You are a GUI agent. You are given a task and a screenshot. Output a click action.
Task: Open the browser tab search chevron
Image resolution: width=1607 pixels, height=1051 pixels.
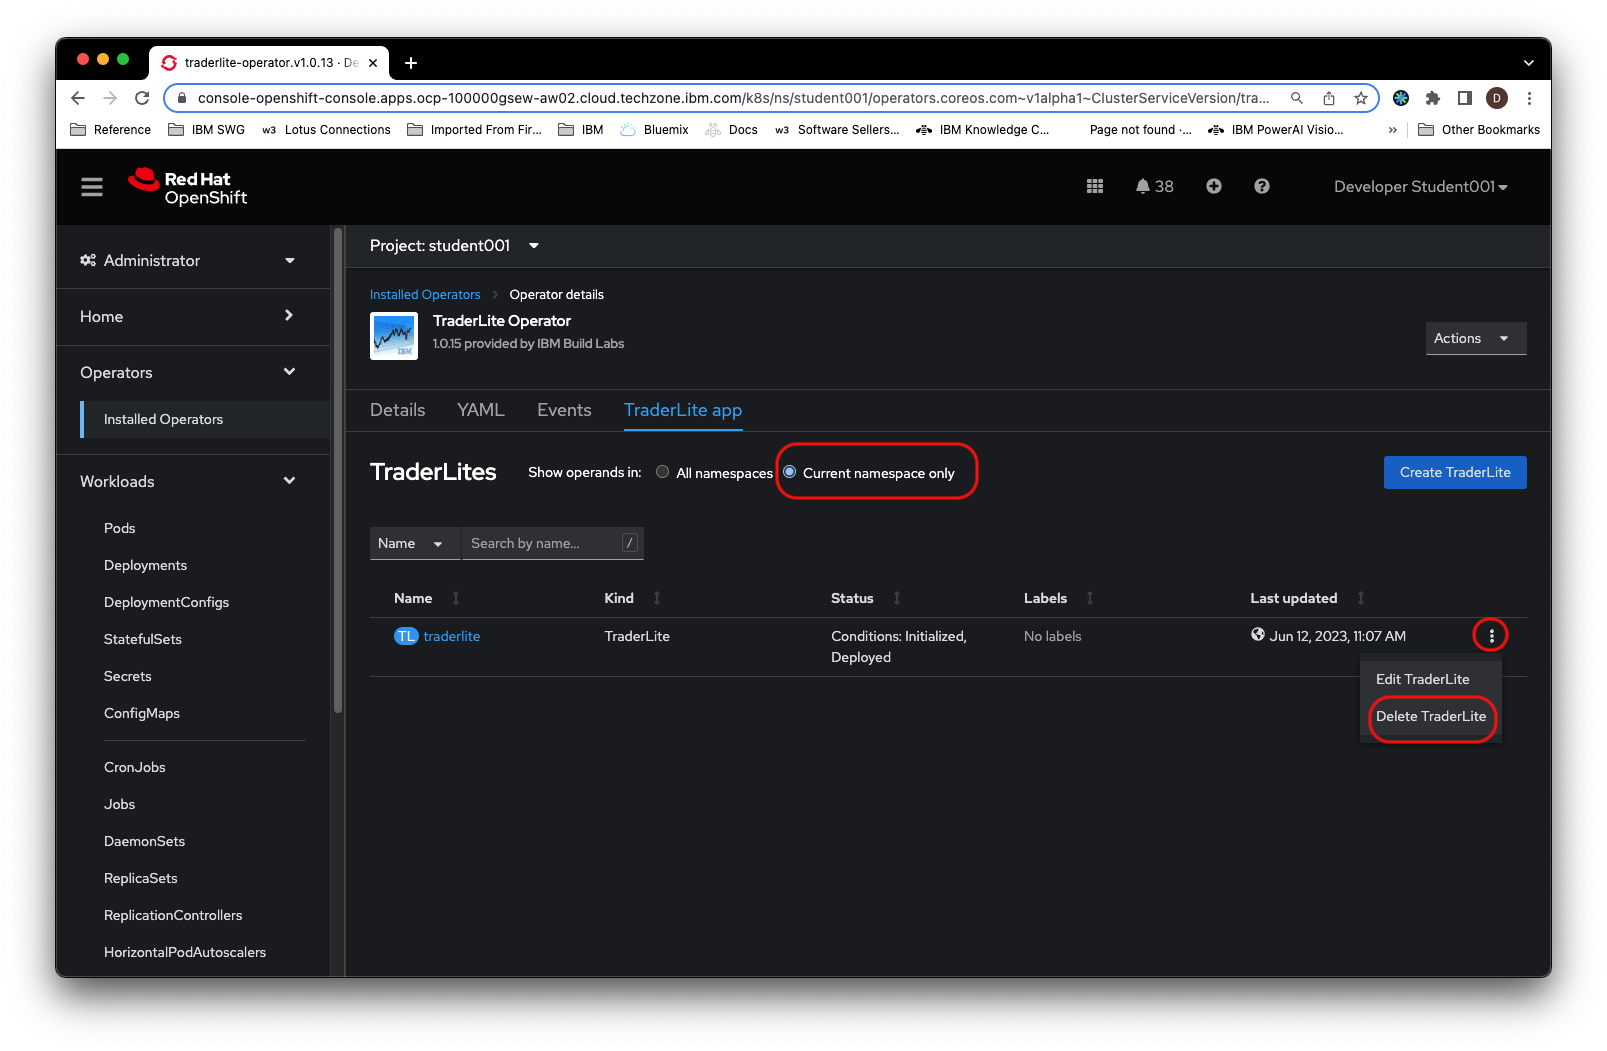tap(1528, 63)
